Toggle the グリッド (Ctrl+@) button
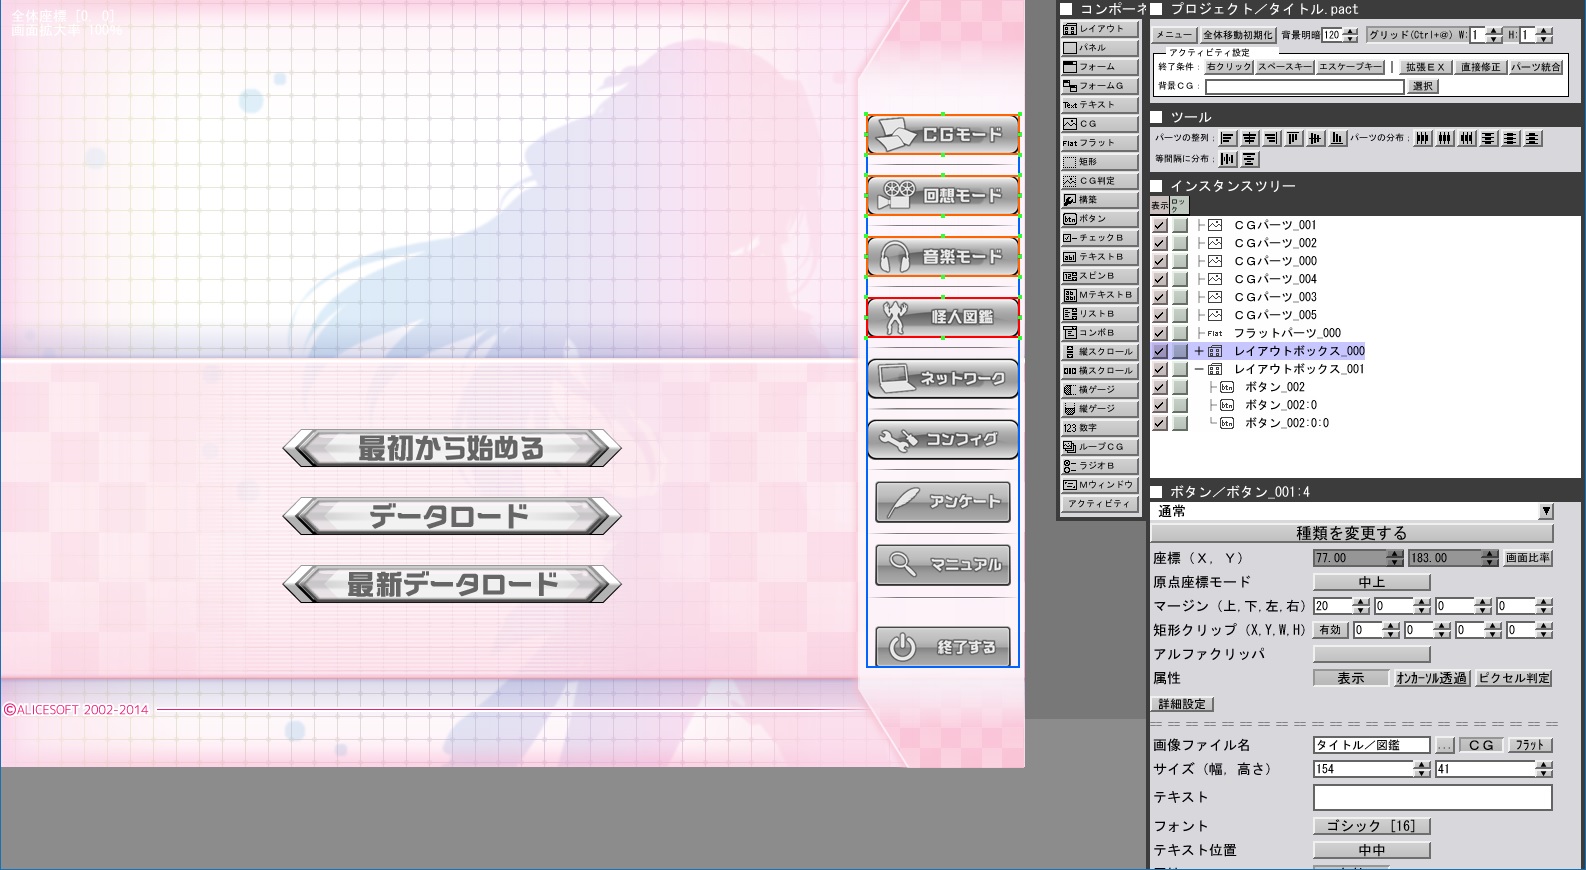Screen dimensions: 1586x870 coord(1410,35)
